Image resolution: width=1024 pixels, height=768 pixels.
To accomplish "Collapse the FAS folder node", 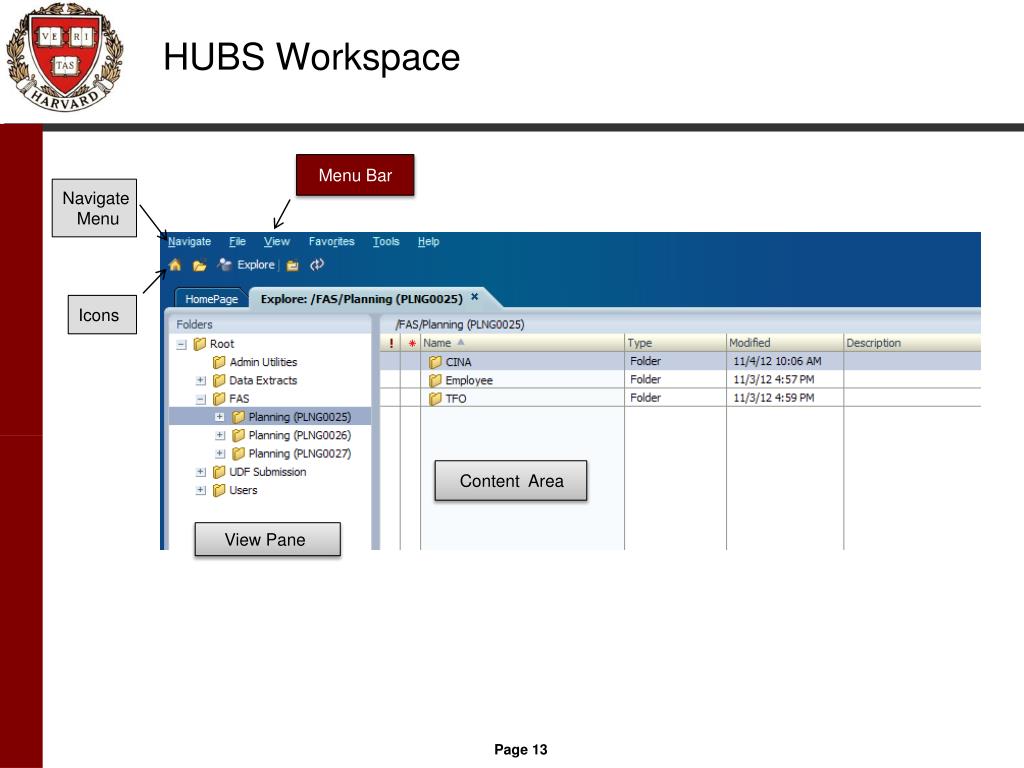I will click(x=201, y=399).
